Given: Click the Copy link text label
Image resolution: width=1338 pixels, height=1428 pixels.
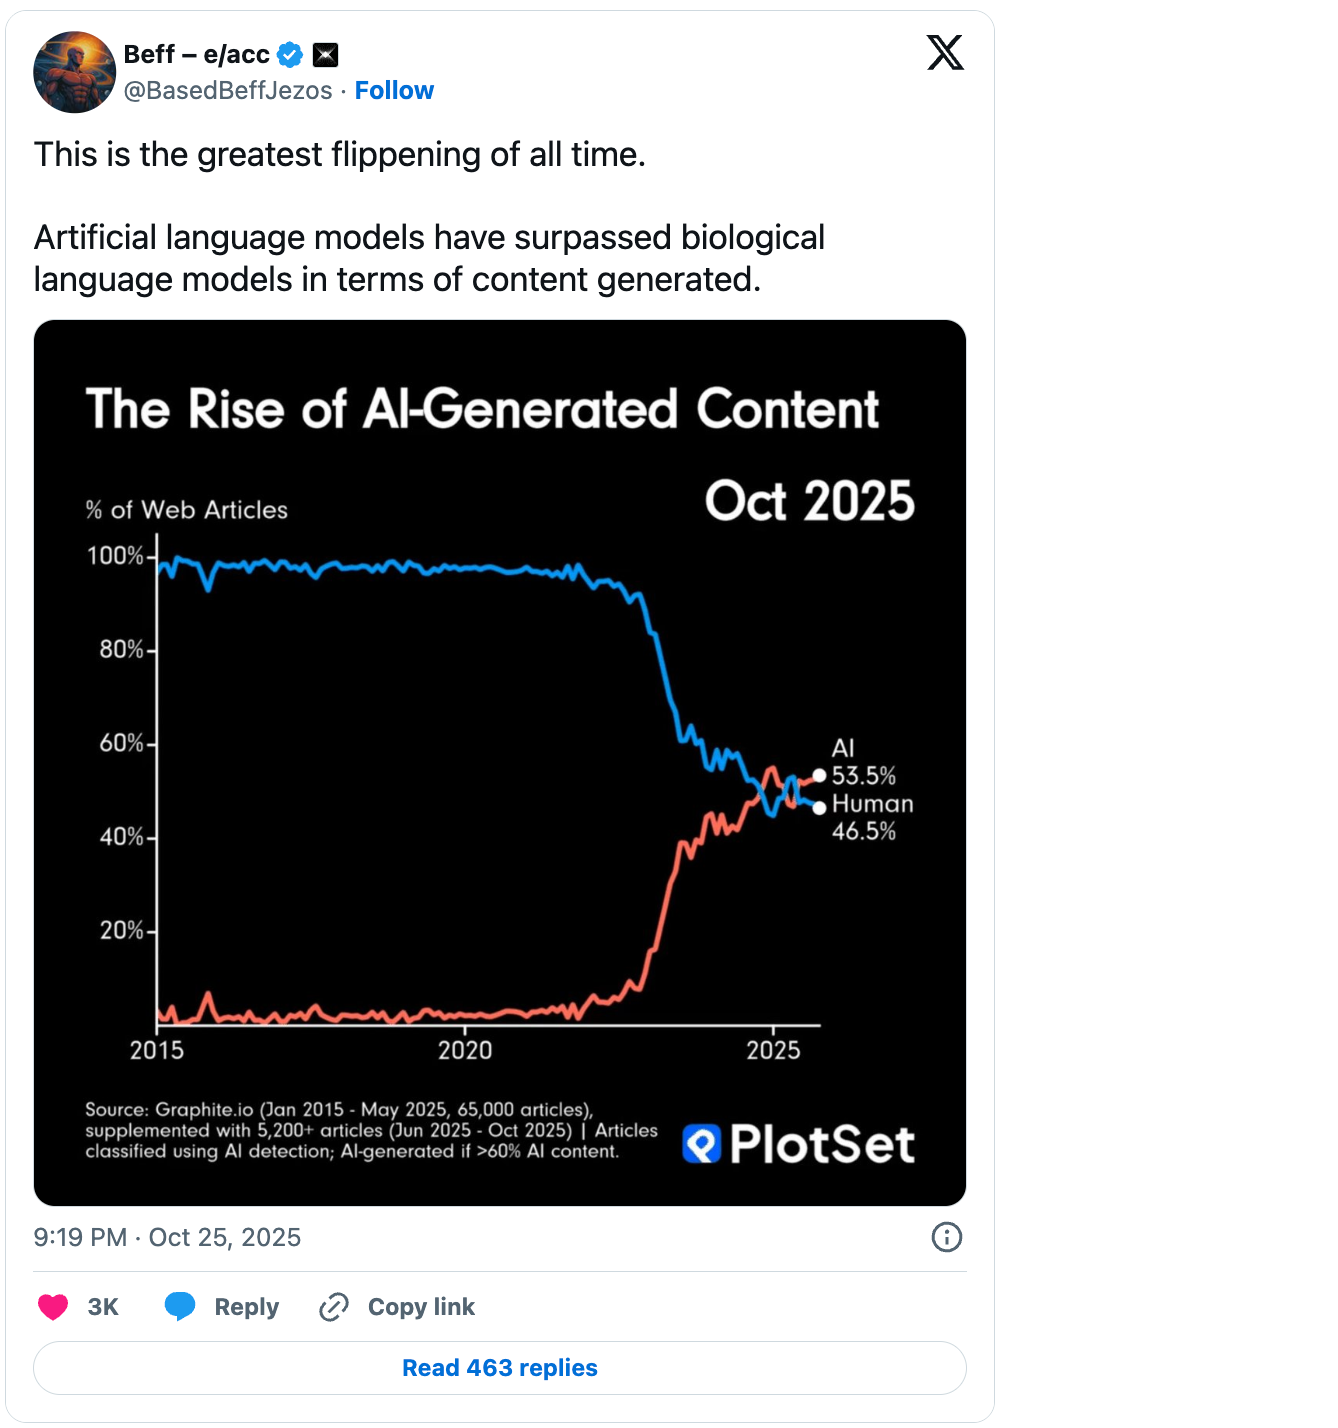Looking at the screenshot, I should click(x=421, y=1307).
